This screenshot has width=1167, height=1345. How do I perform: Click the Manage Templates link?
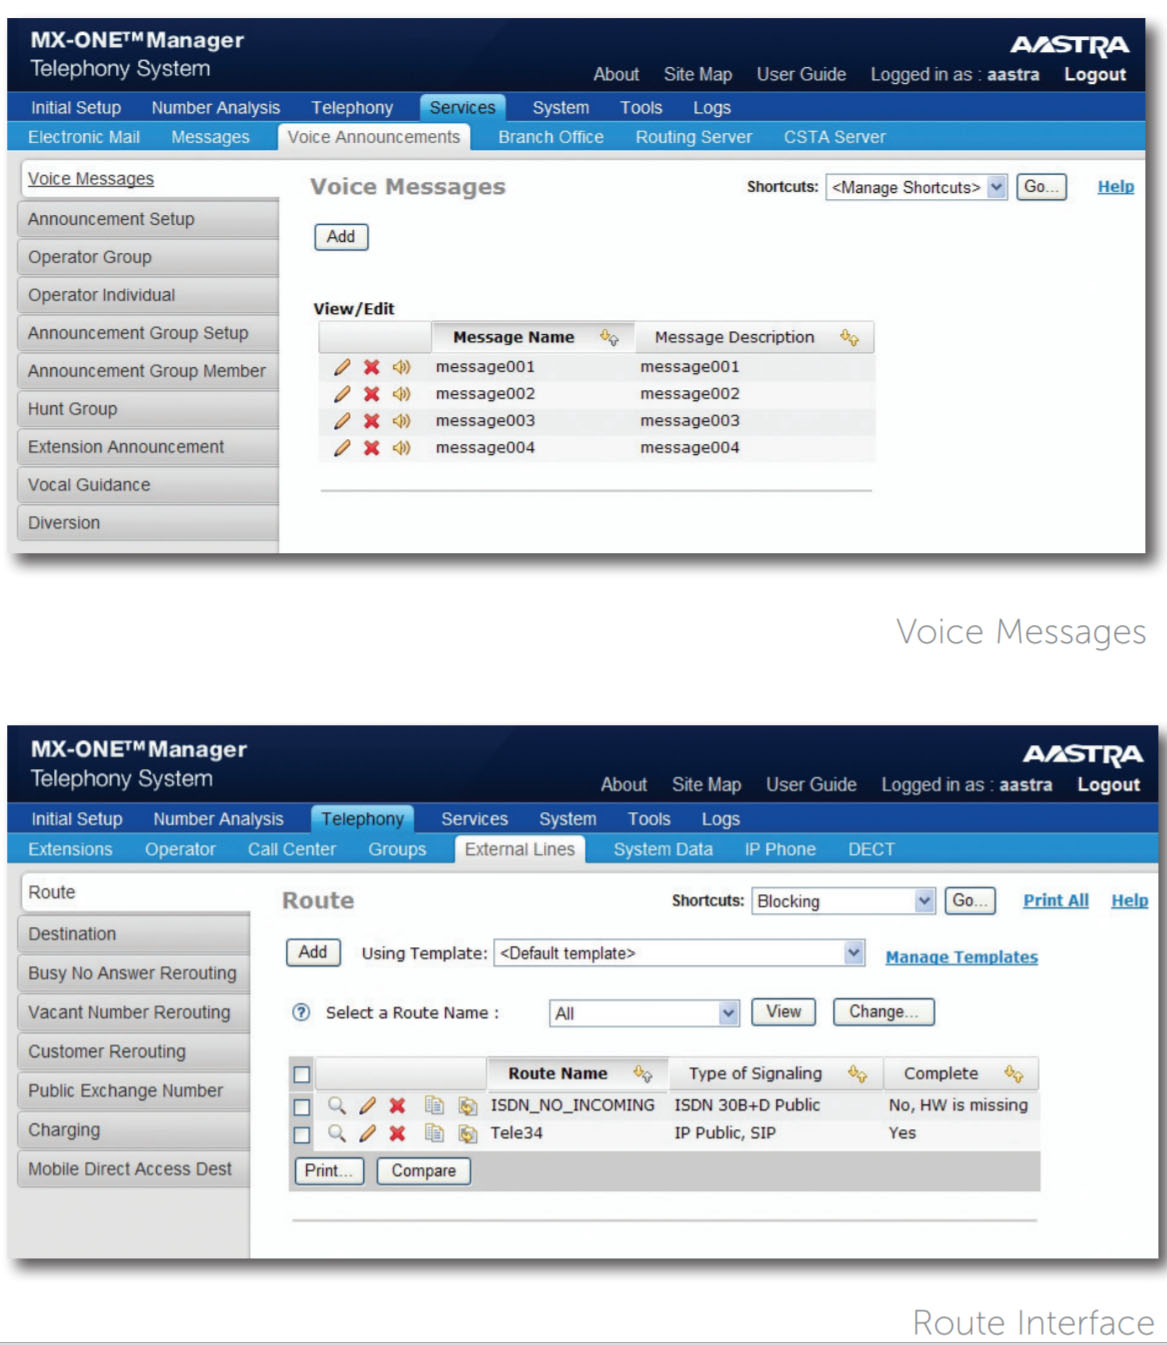961,957
